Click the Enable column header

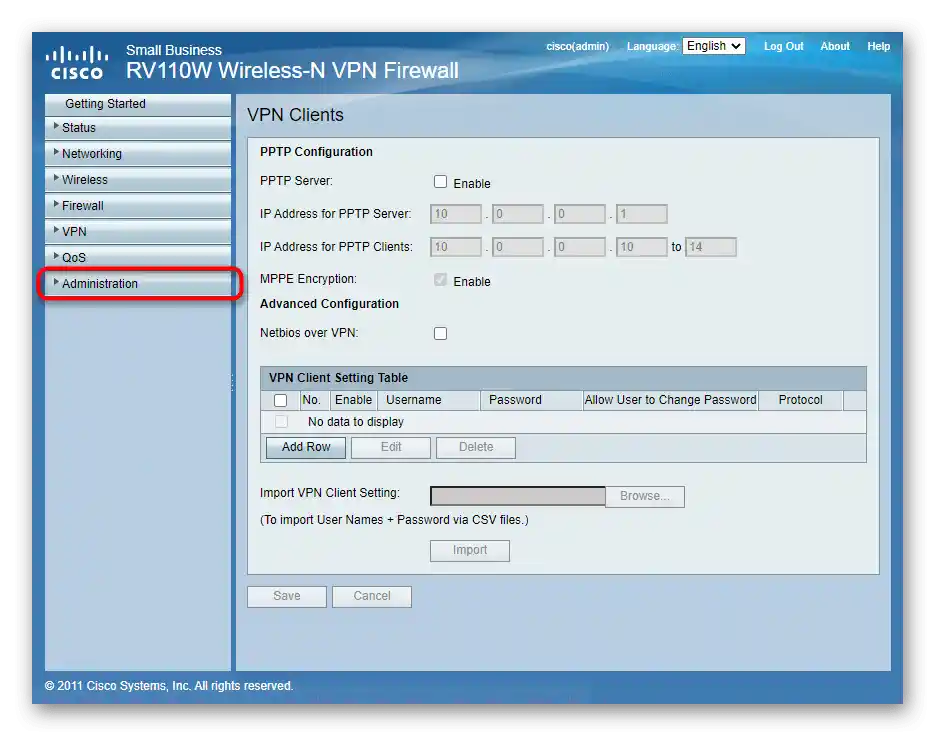(353, 400)
